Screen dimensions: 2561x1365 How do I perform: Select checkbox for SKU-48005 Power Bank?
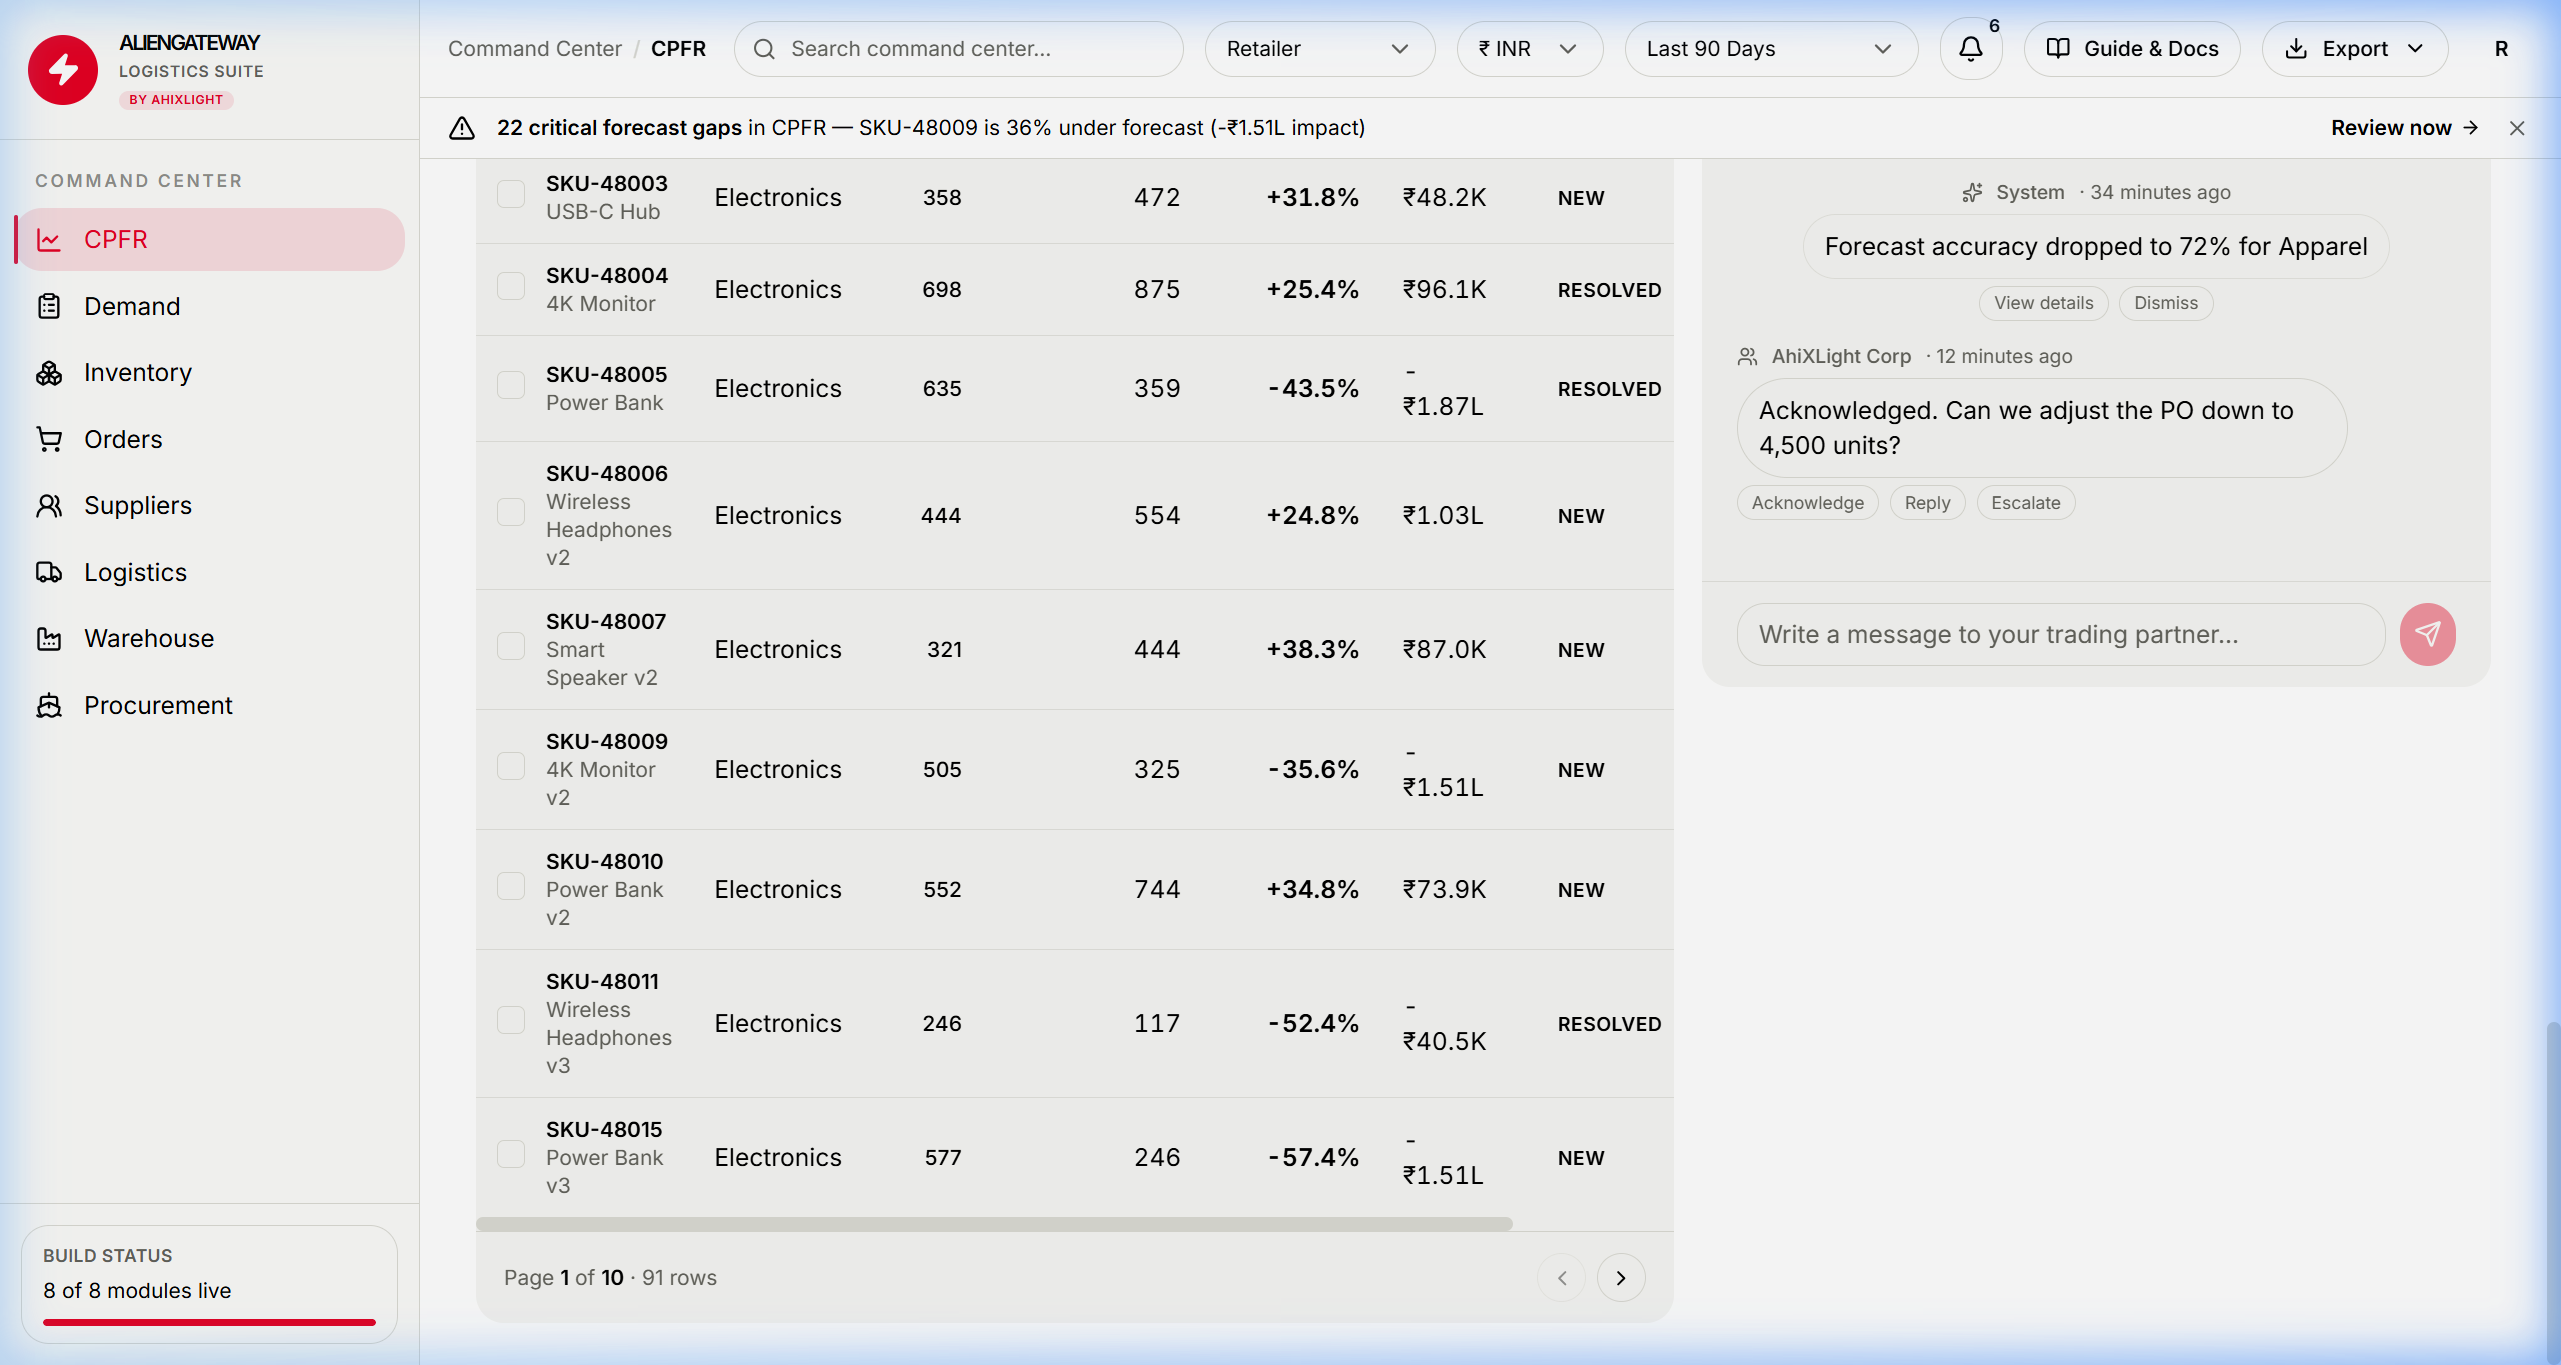[x=511, y=385]
